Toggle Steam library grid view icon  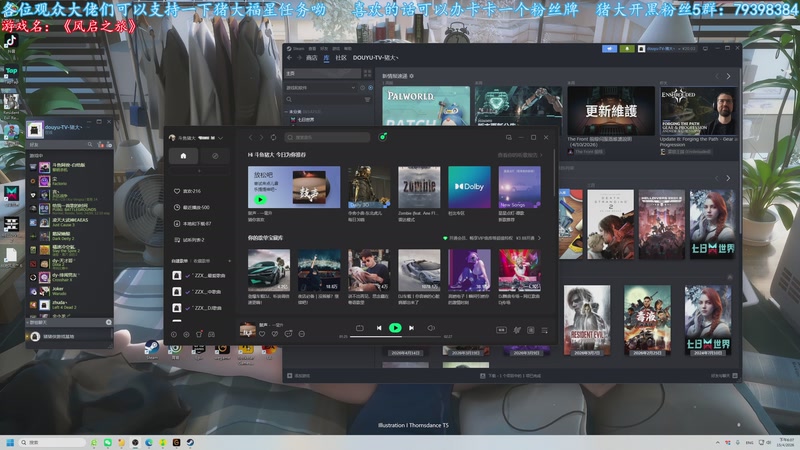coord(367,73)
